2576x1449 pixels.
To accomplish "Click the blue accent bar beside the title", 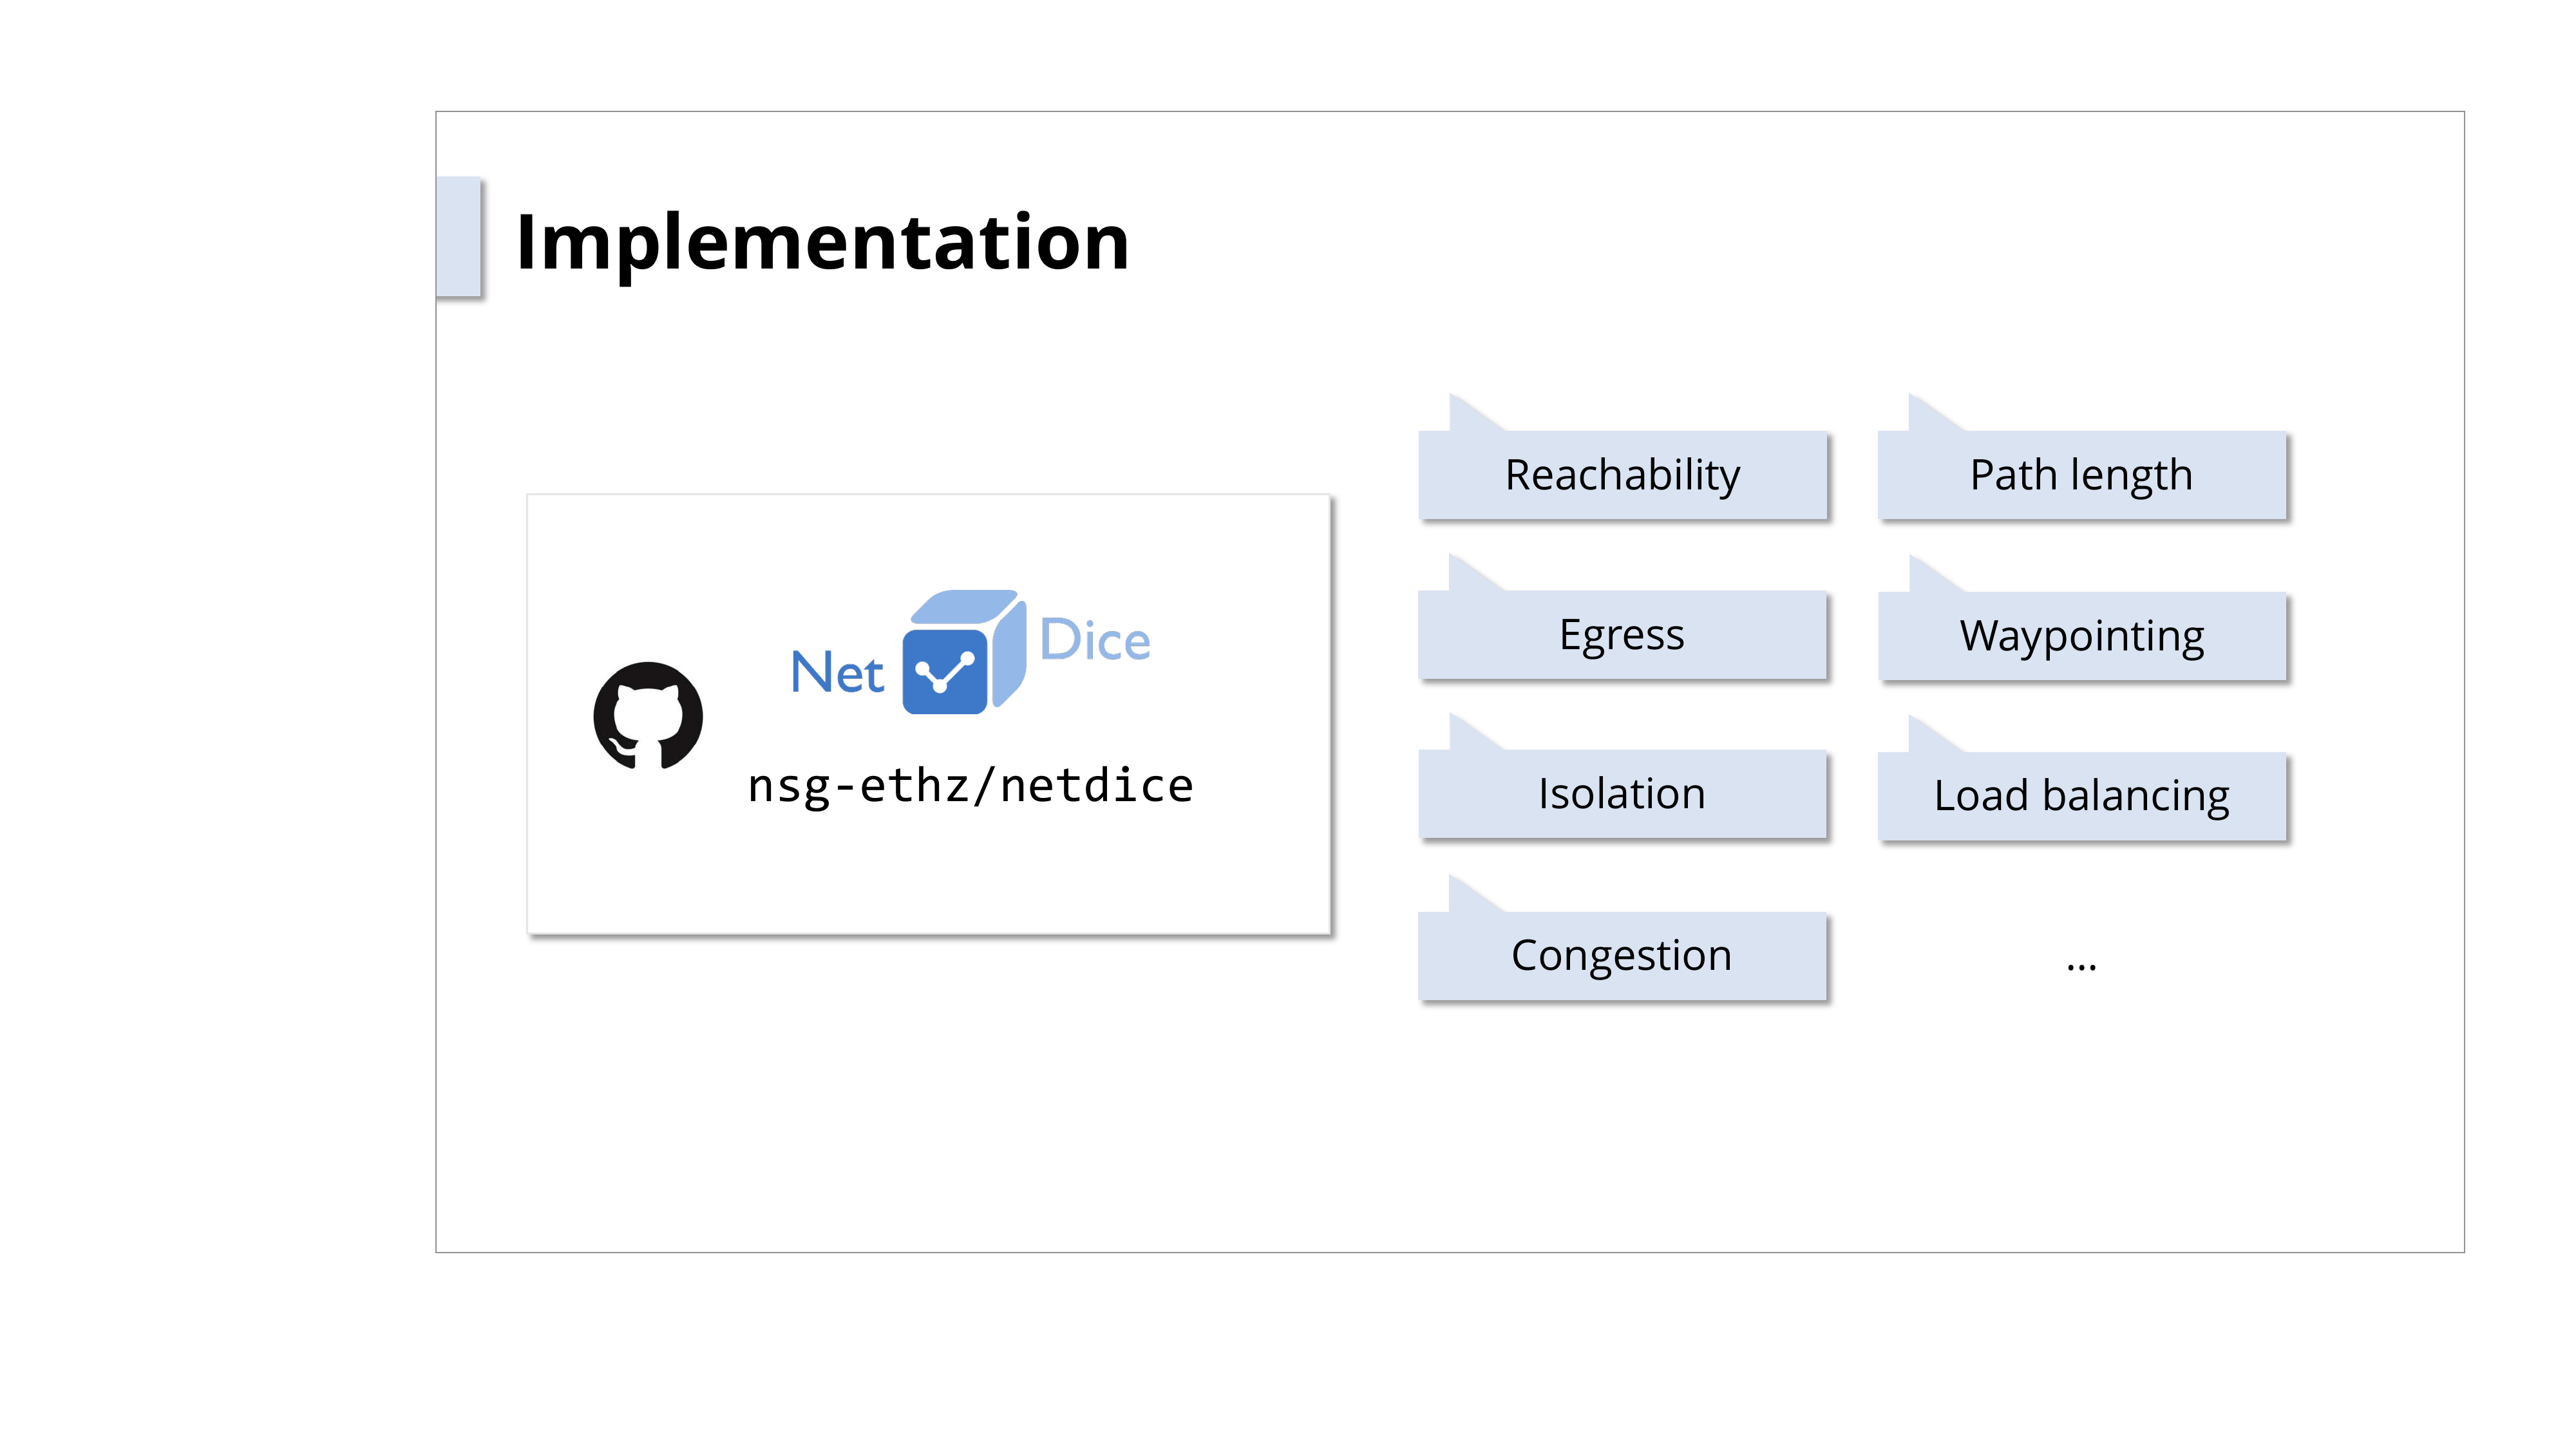I will [459, 236].
